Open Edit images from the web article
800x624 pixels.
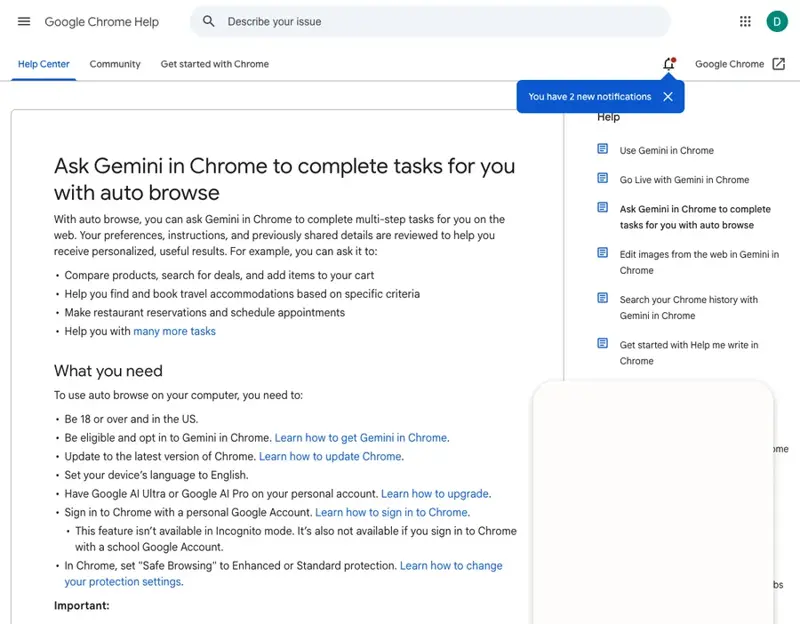pos(699,262)
